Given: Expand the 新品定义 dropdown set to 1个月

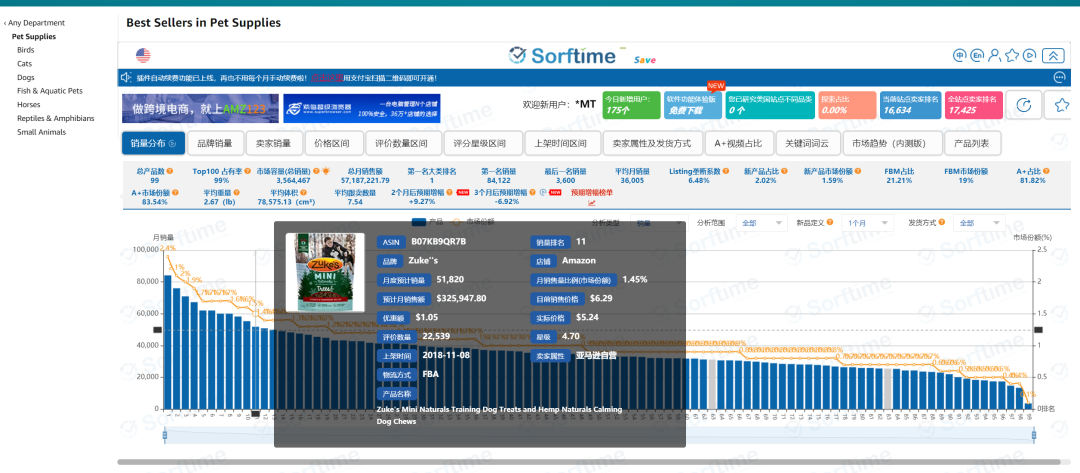Looking at the screenshot, I should pyautogui.click(x=867, y=223).
